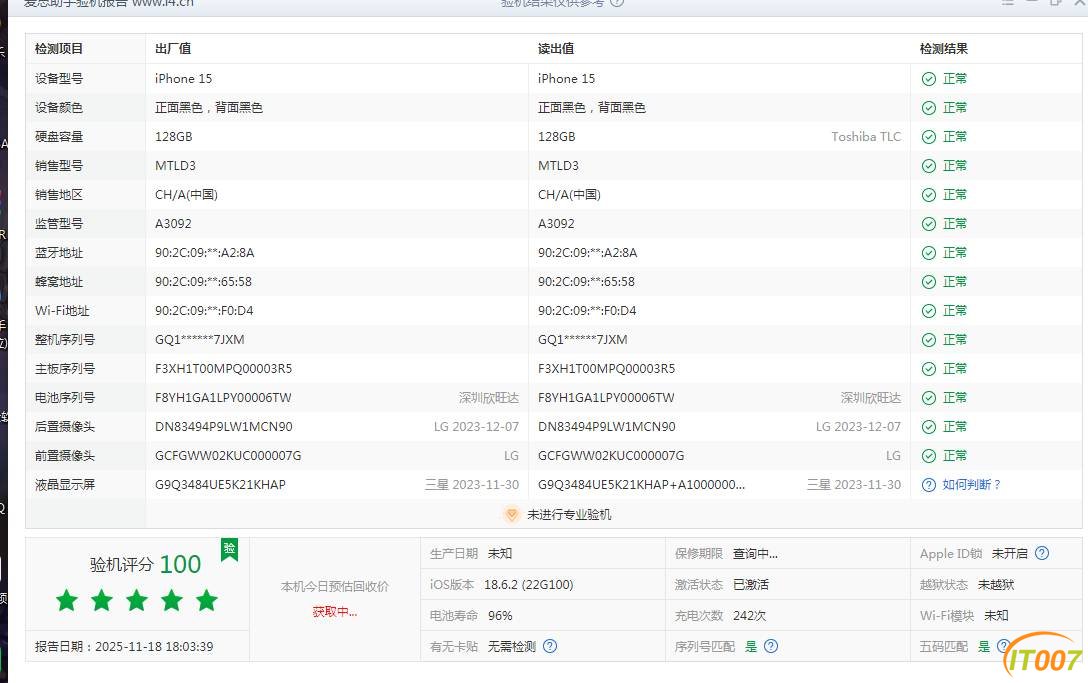
Task: Click the 充电次数 242次 value
Action: (749, 616)
